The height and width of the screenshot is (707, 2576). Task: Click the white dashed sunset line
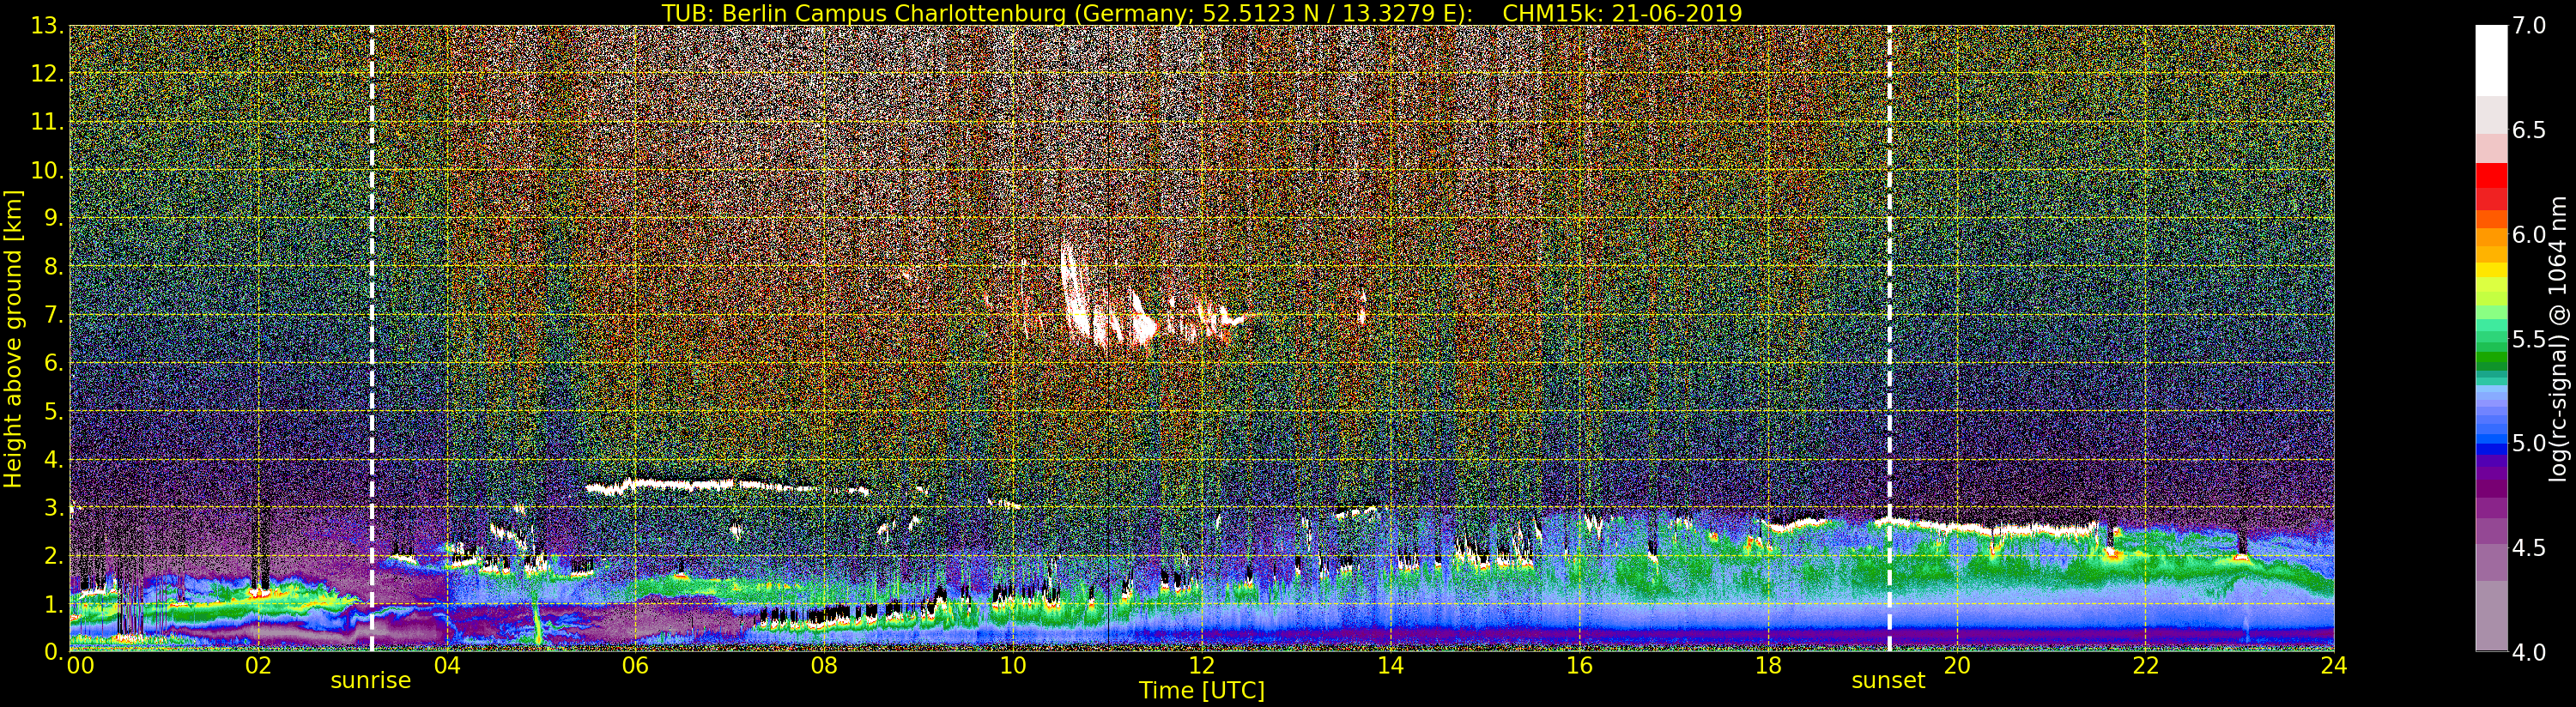pyautogui.click(x=1889, y=338)
